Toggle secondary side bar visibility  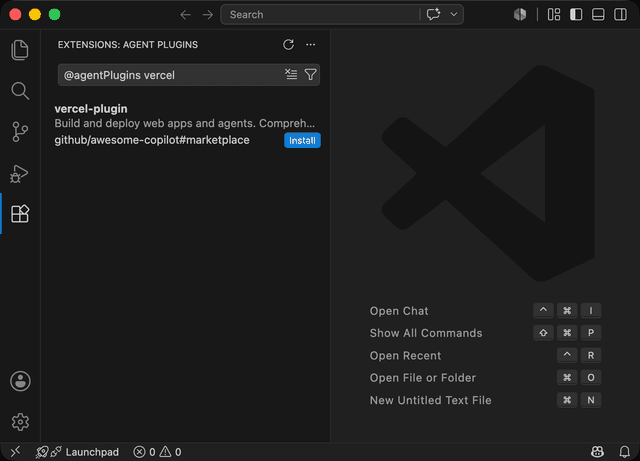click(620, 14)
